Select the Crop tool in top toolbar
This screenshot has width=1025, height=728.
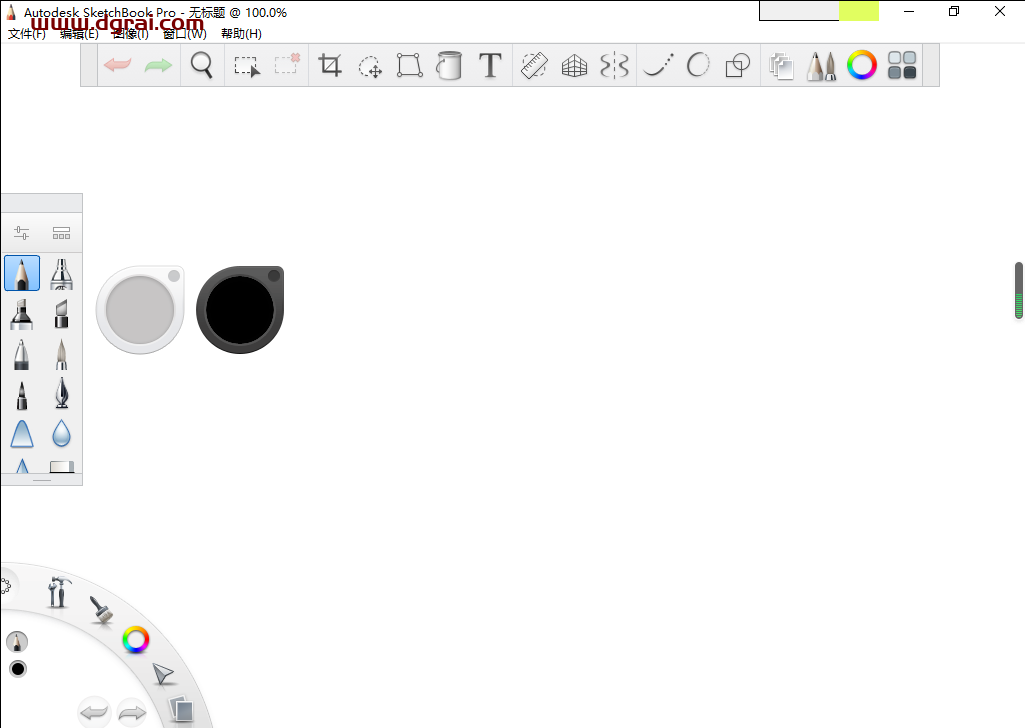(330, 66)
